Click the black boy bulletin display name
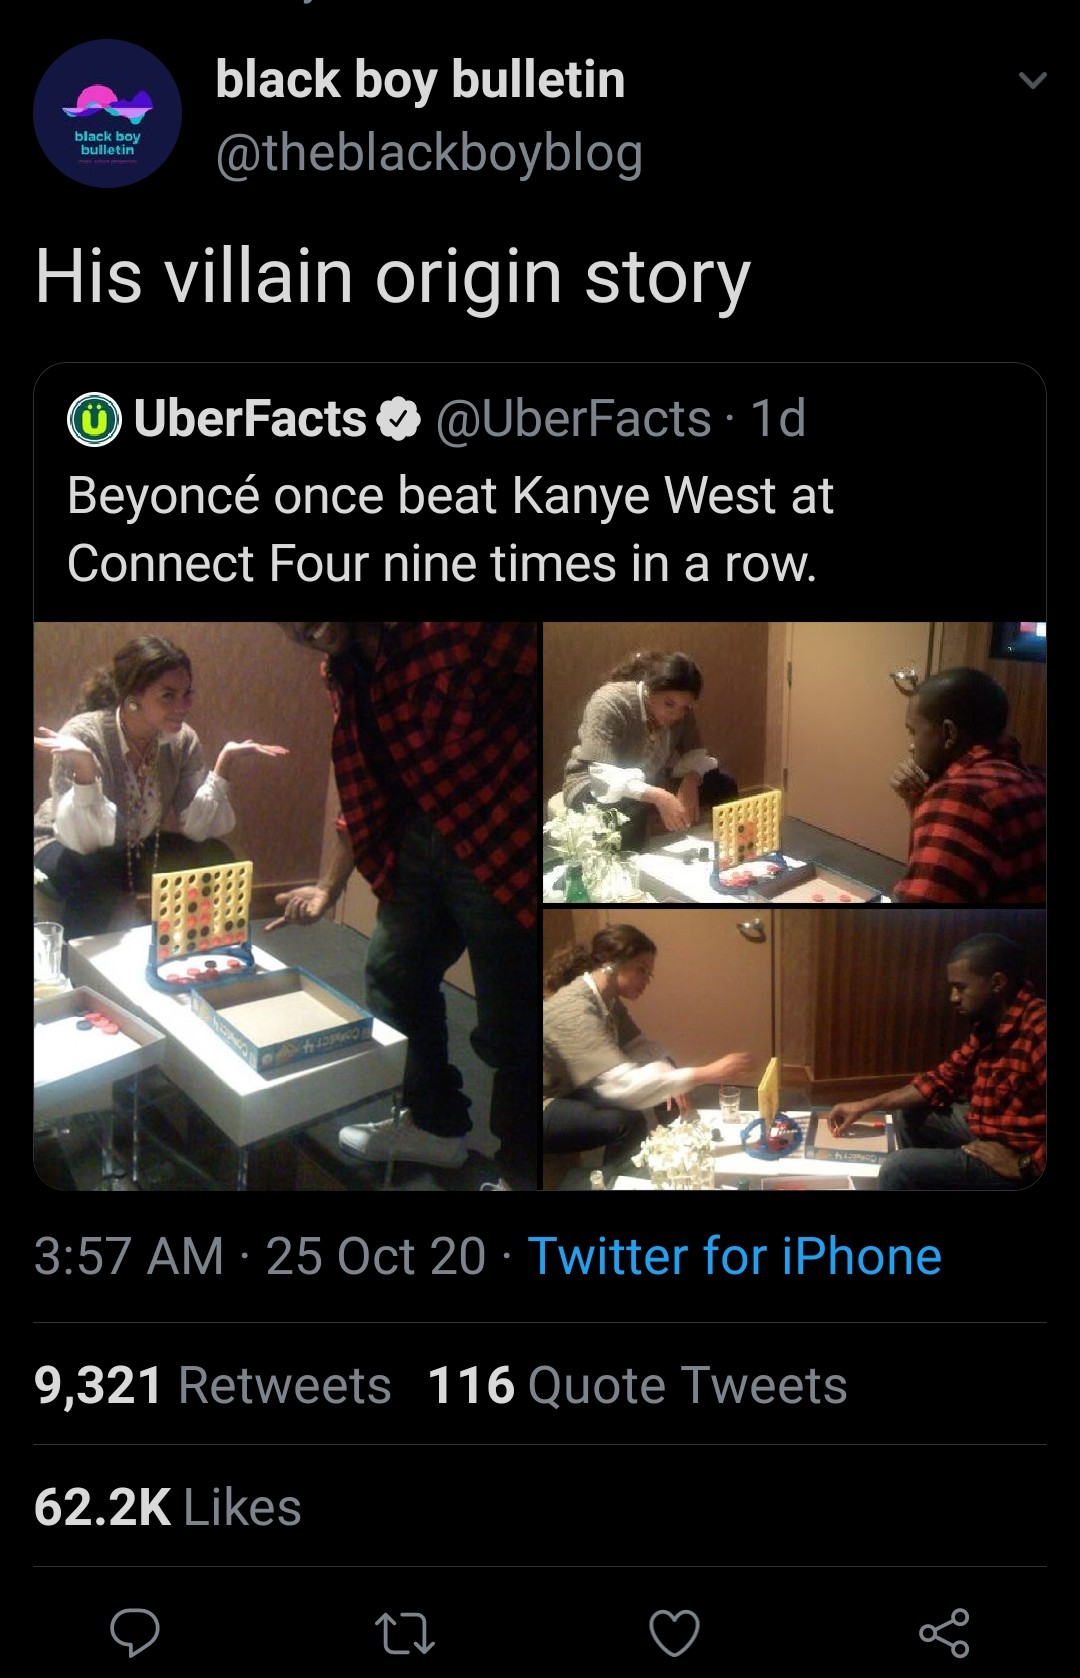1080x1678 pixels. tap(420, 80)
